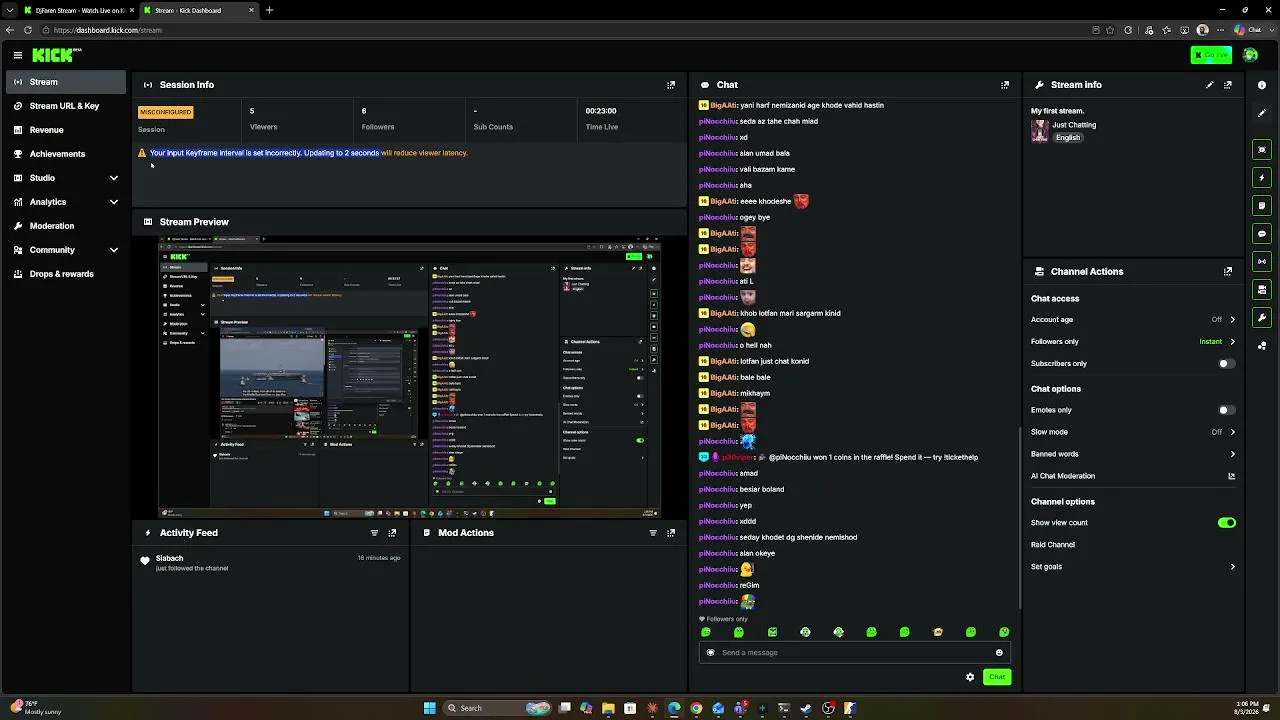Viewport: 1280px width, 720px height.
Task: Click the English language tag
Action: [x=1068, y=138]
